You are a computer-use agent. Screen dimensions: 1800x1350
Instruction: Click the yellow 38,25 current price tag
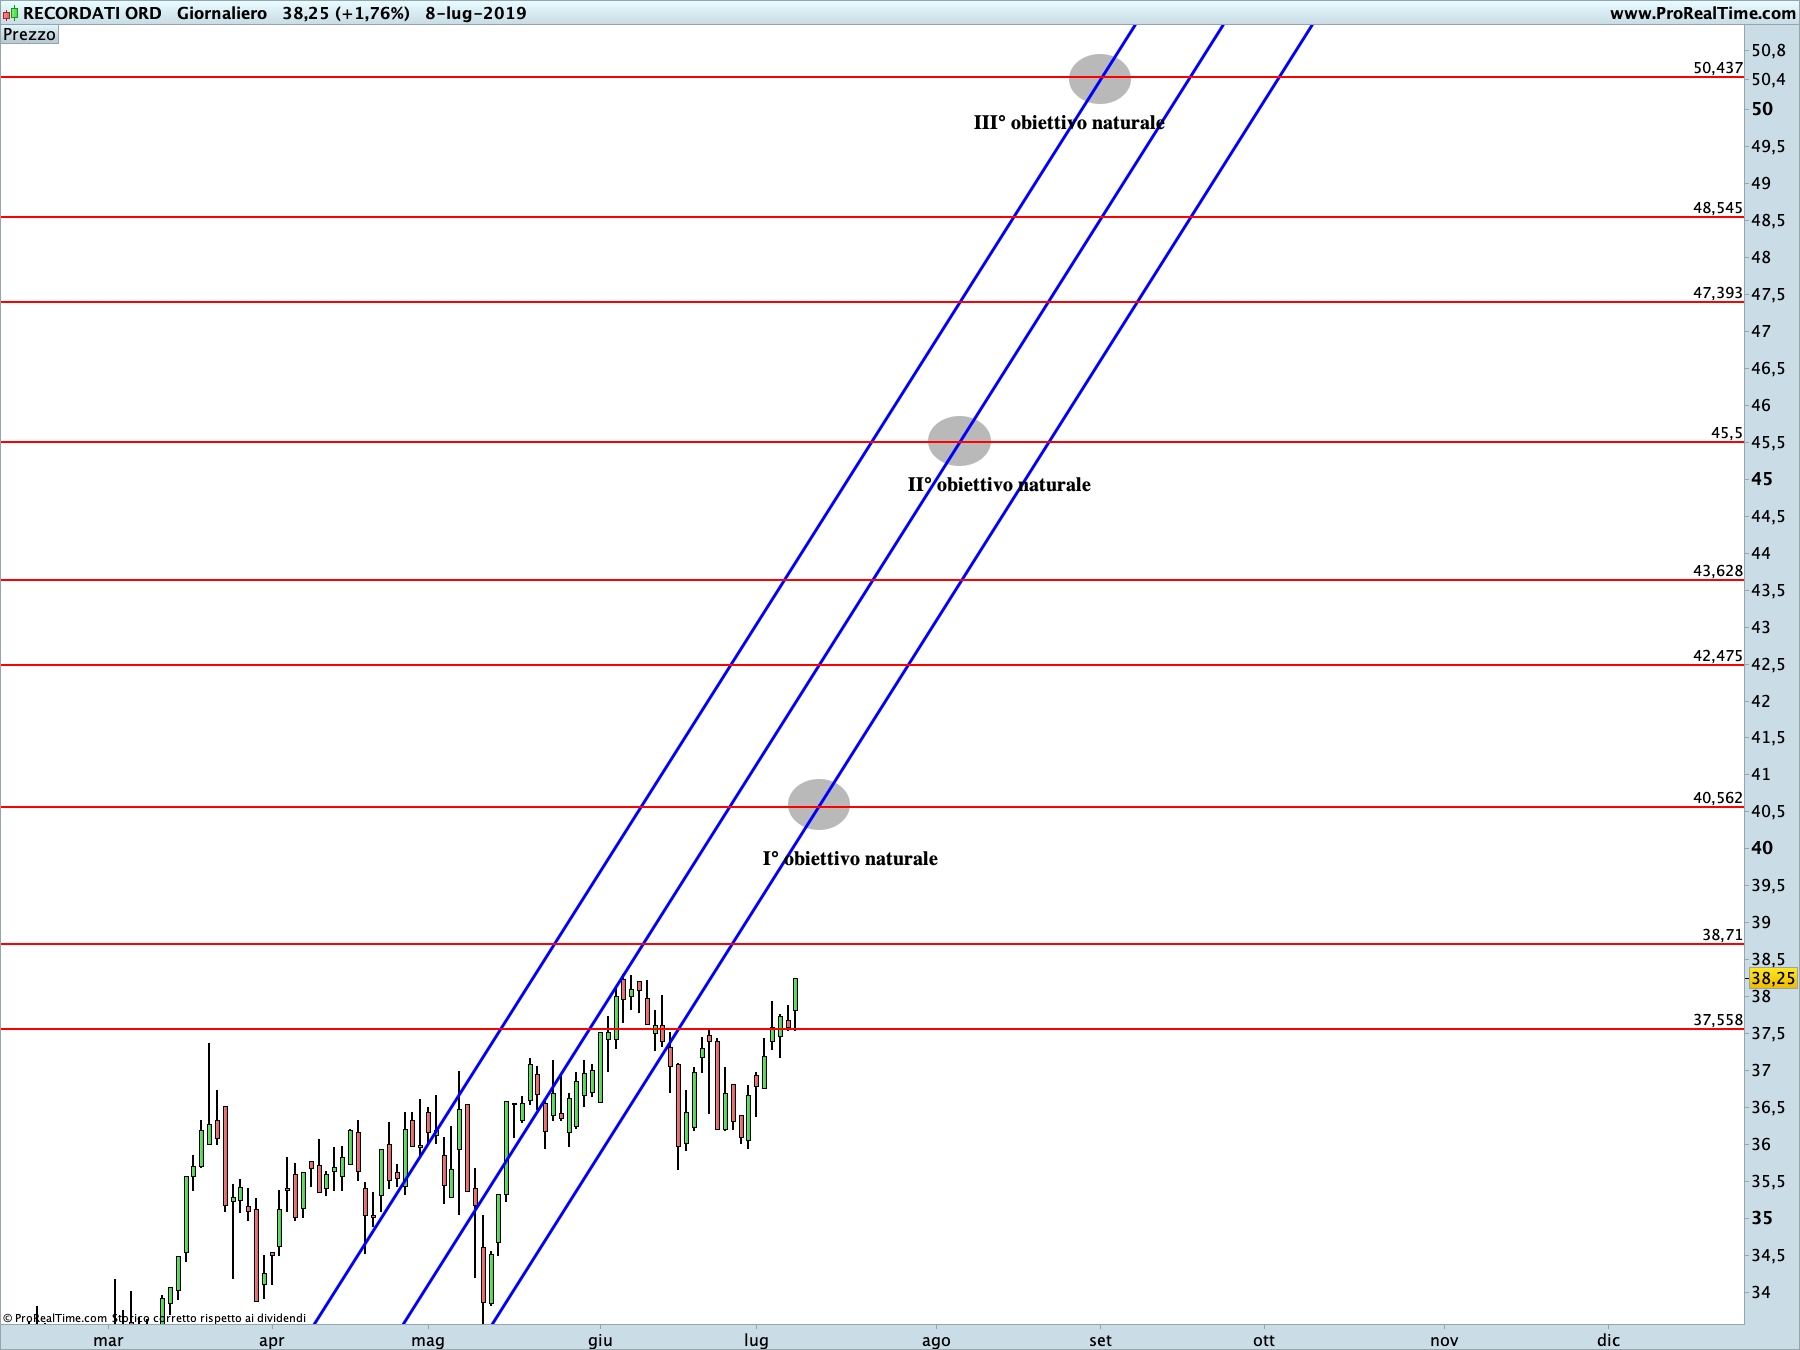1773,978
